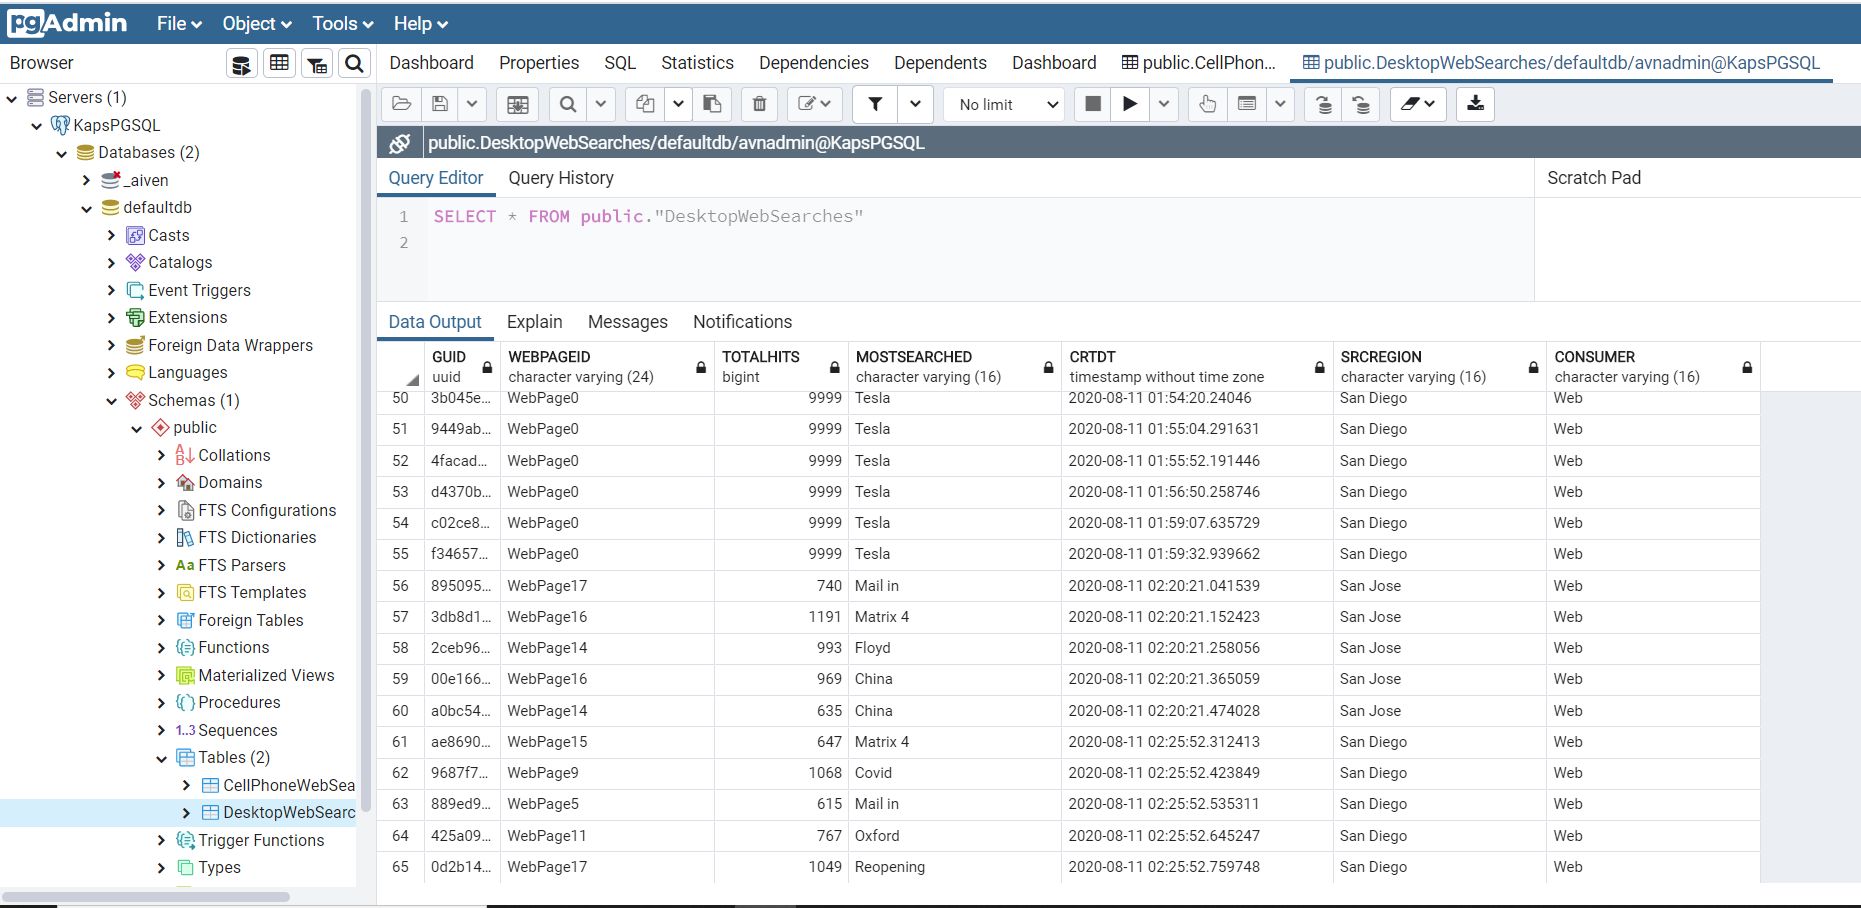Switch to the Properties tab
Viewport: 1861px width, 908px height.
539,63
